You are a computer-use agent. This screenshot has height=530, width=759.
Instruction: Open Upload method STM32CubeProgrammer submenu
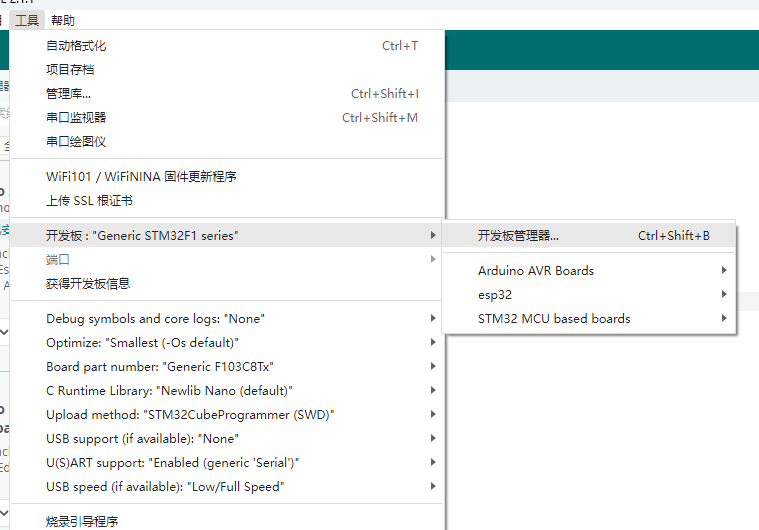point(190,414)
